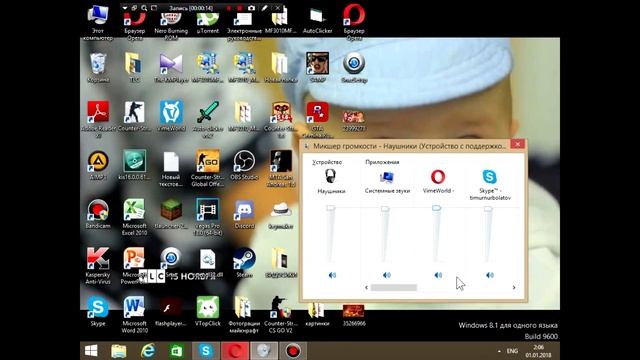The height and width of the screenshot is (360, 640).
Task: Open the Windows Start button
Action: click(x=91, y=351)
